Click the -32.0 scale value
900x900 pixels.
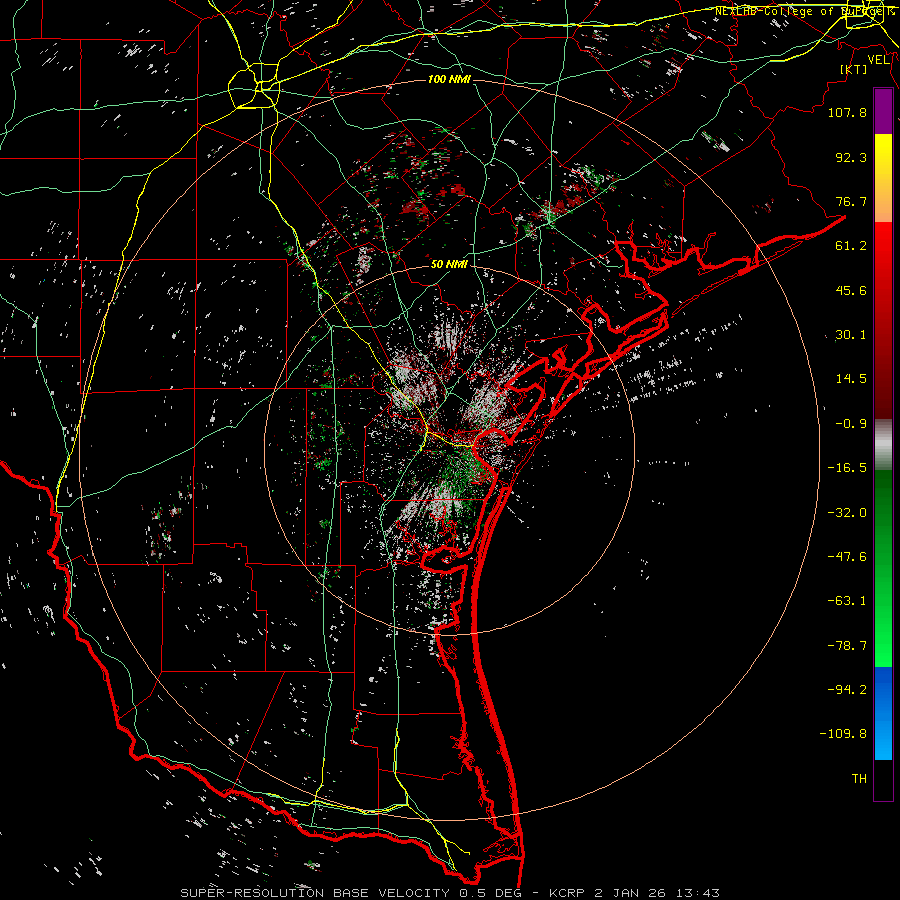(847, 512)
